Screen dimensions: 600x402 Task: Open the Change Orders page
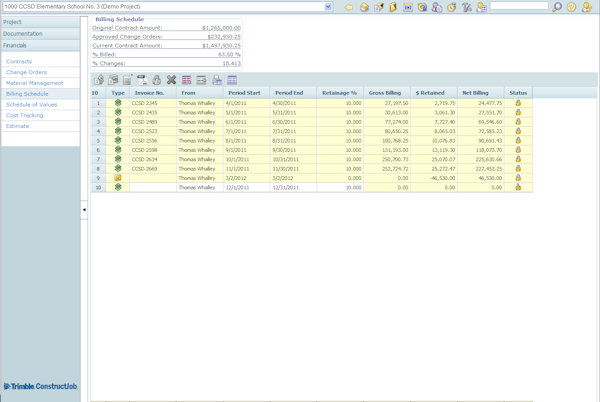pyautogui.click(x=26, y=72)
